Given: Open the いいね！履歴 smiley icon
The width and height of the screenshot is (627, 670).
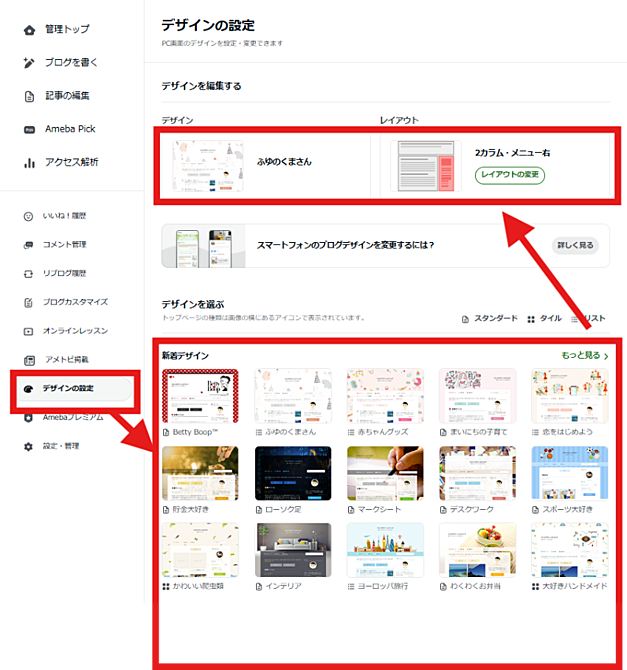Looking at the screenshot, I should point(29,216).
